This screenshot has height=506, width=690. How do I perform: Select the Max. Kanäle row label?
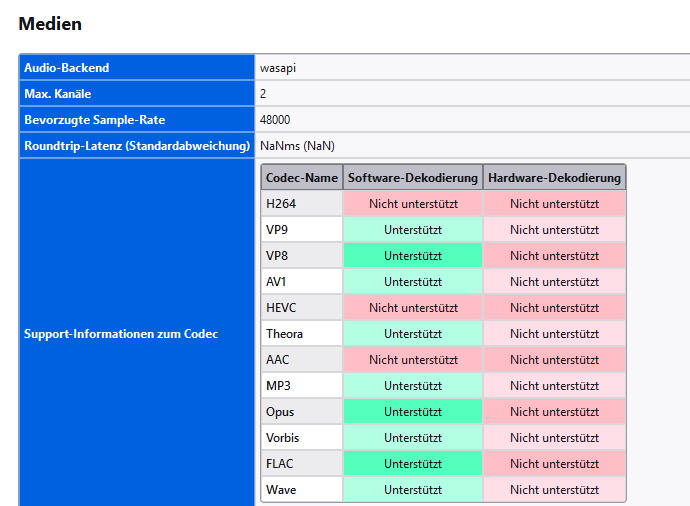(58, 94)
